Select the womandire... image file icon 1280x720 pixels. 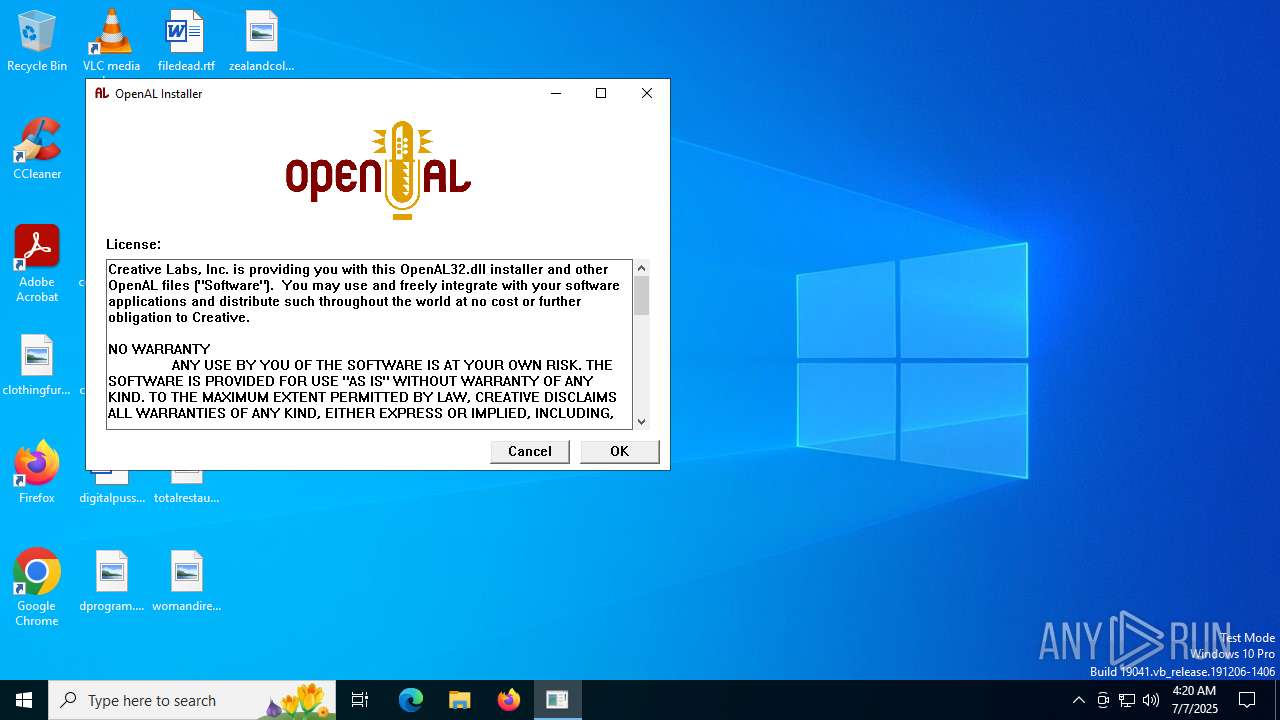(186, 581)
